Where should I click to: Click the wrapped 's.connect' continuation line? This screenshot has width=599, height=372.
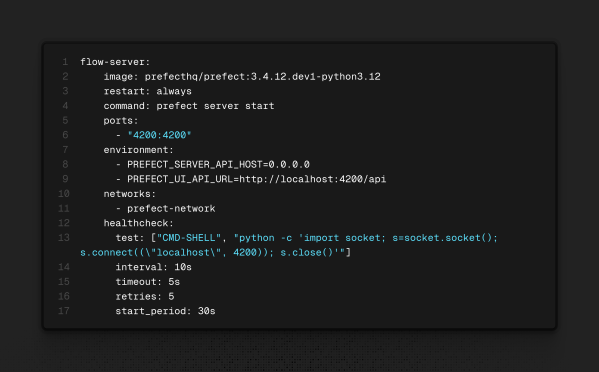coord(215,252)
